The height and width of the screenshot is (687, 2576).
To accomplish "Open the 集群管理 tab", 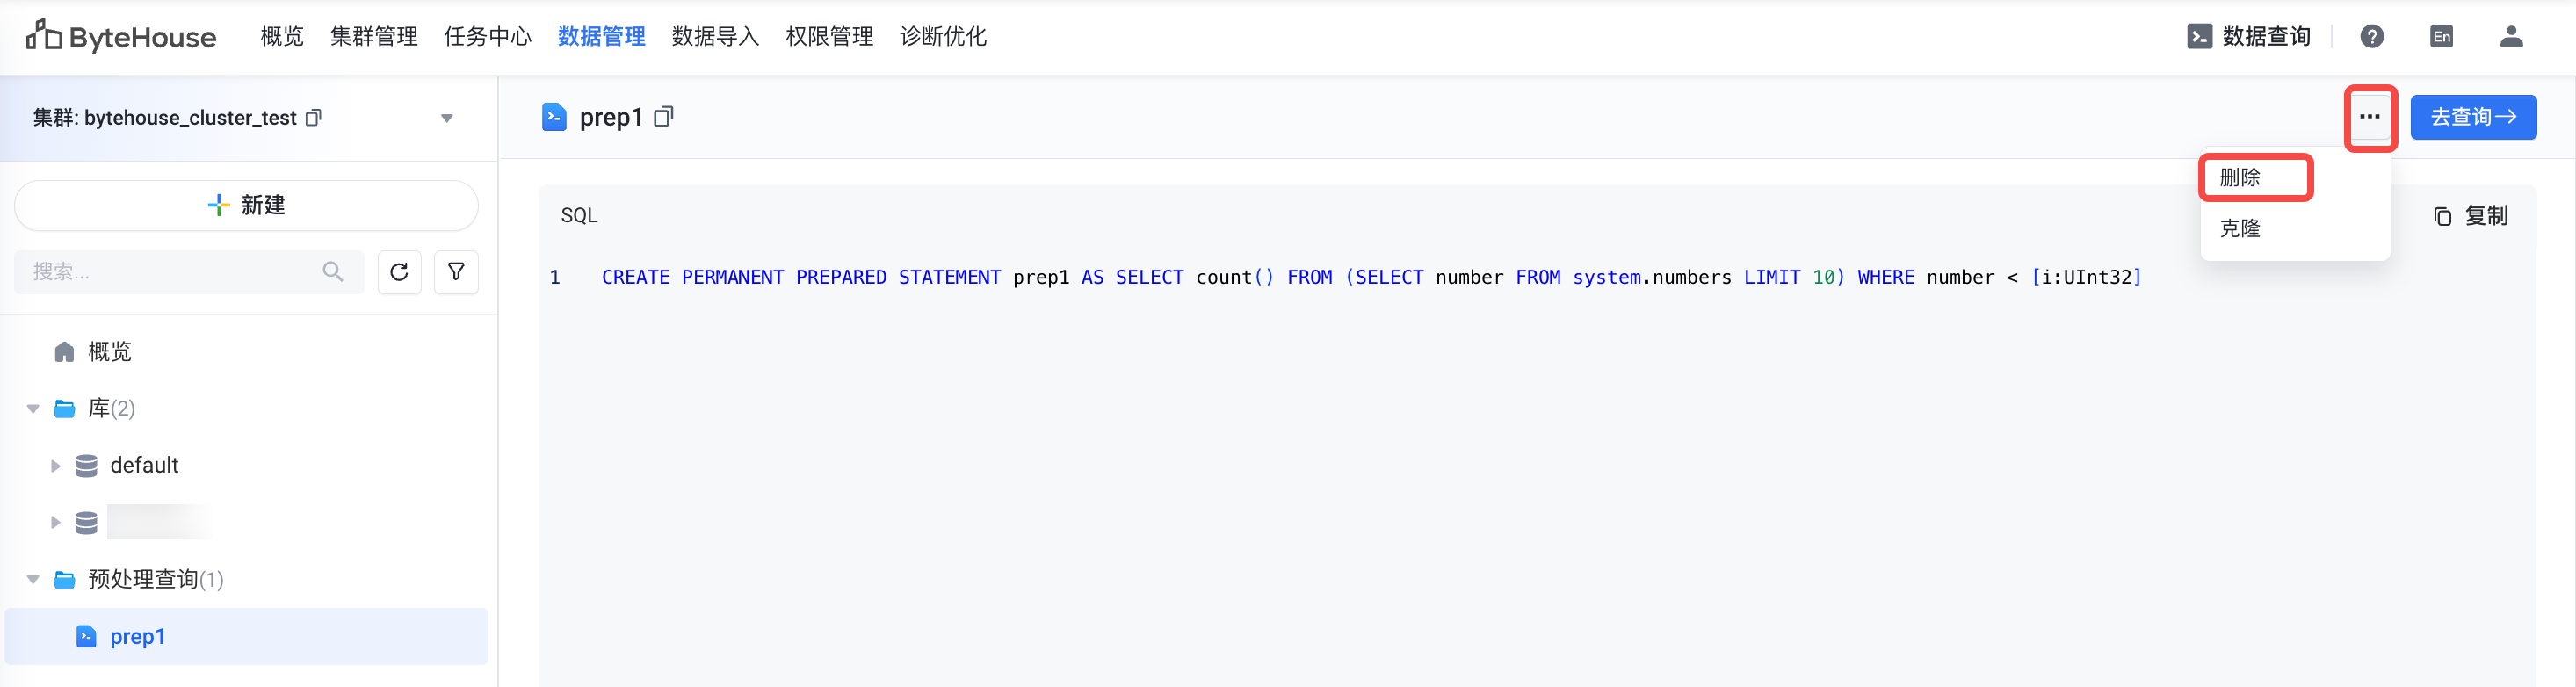I will [x=374, y=37].
